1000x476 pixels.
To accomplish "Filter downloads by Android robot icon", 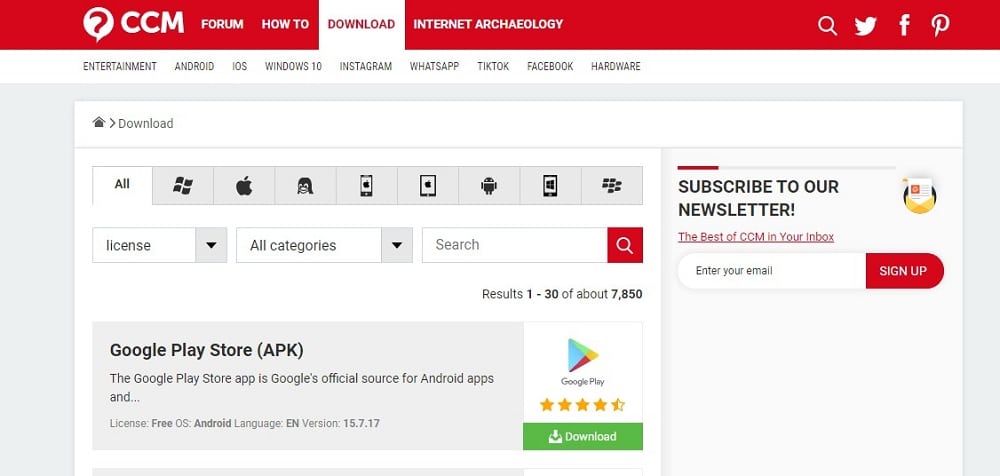I will tap(489, 186).
